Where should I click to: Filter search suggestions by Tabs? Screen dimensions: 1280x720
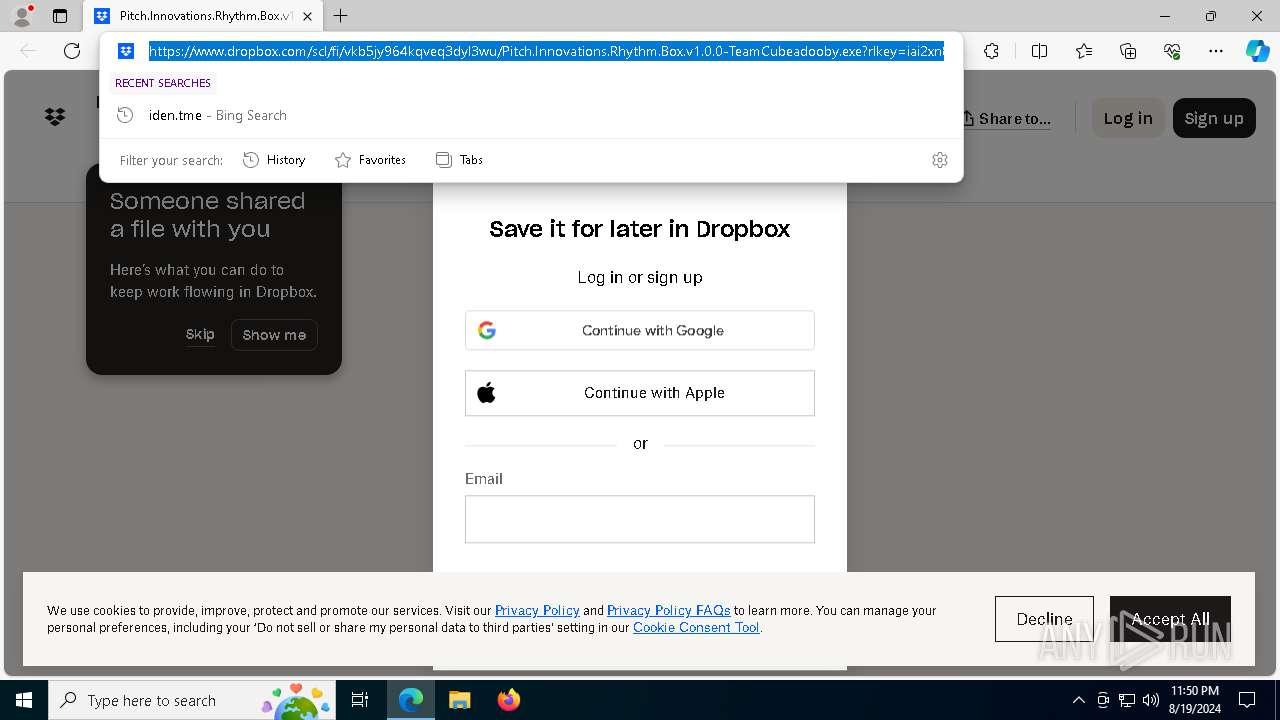pos(459,160)
